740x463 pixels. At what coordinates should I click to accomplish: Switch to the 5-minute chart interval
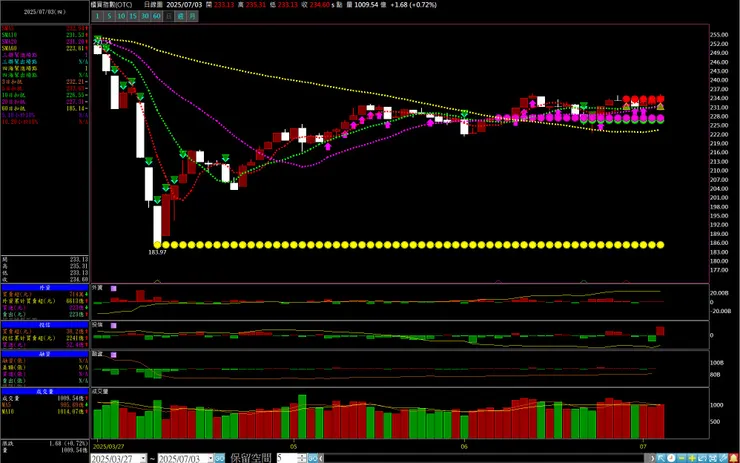(x=109, y=16)
